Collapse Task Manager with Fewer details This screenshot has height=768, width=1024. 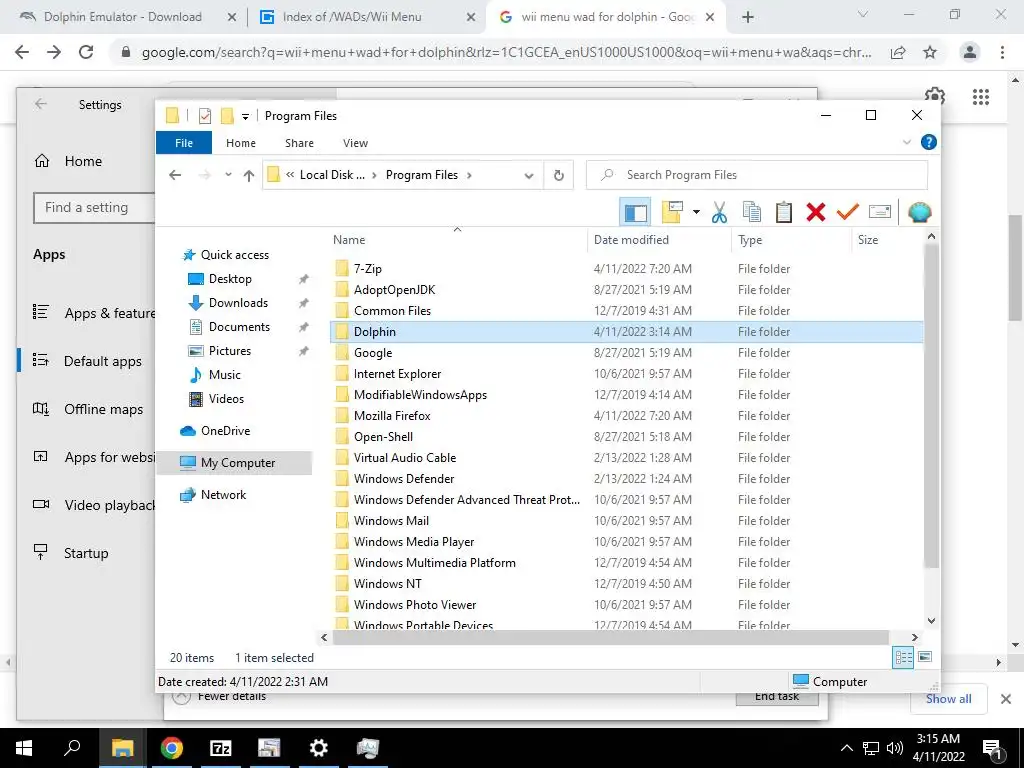pyautogui.click(x=219, y=696)
